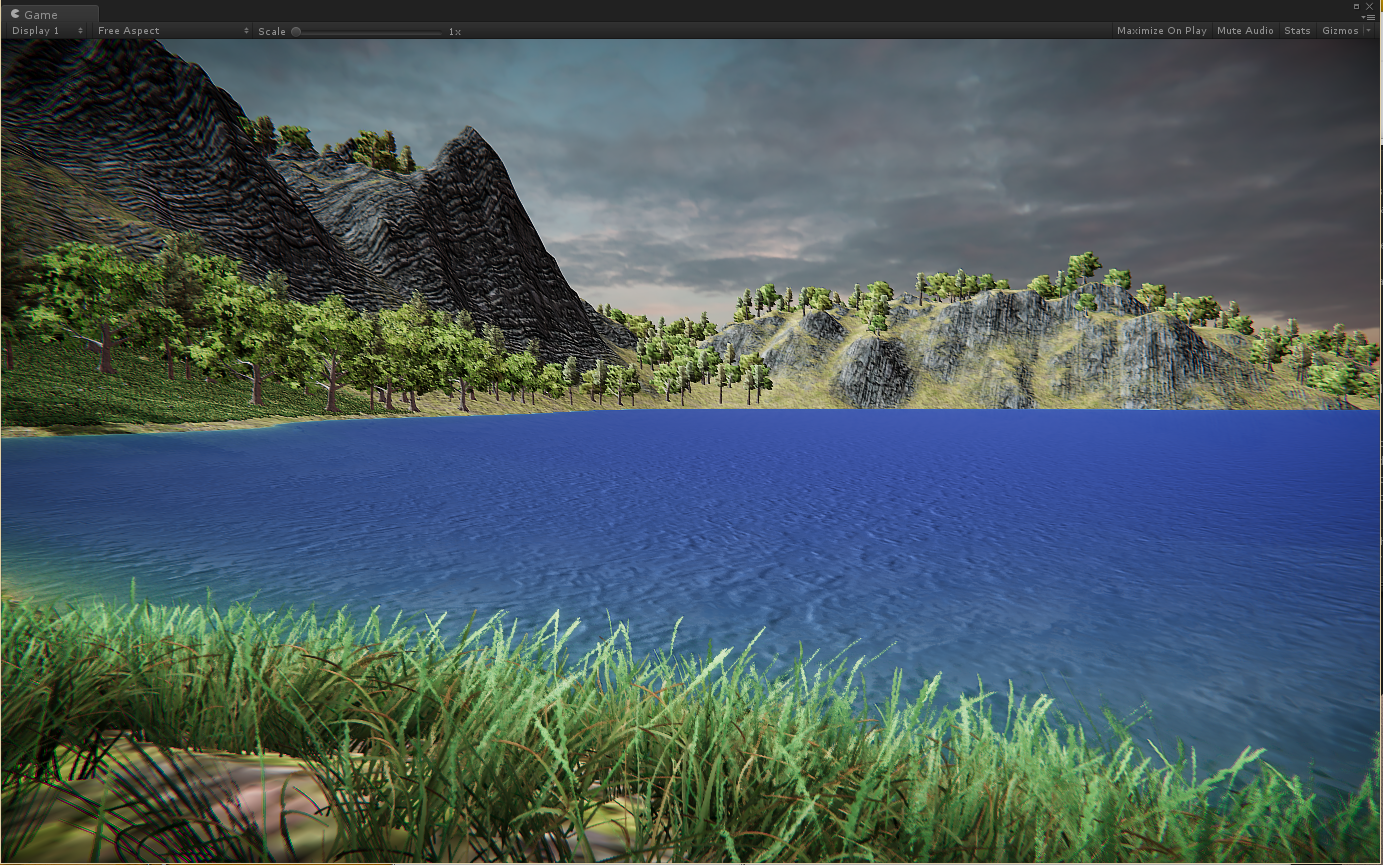Toggle the Stats overlay

[1297, 31]
